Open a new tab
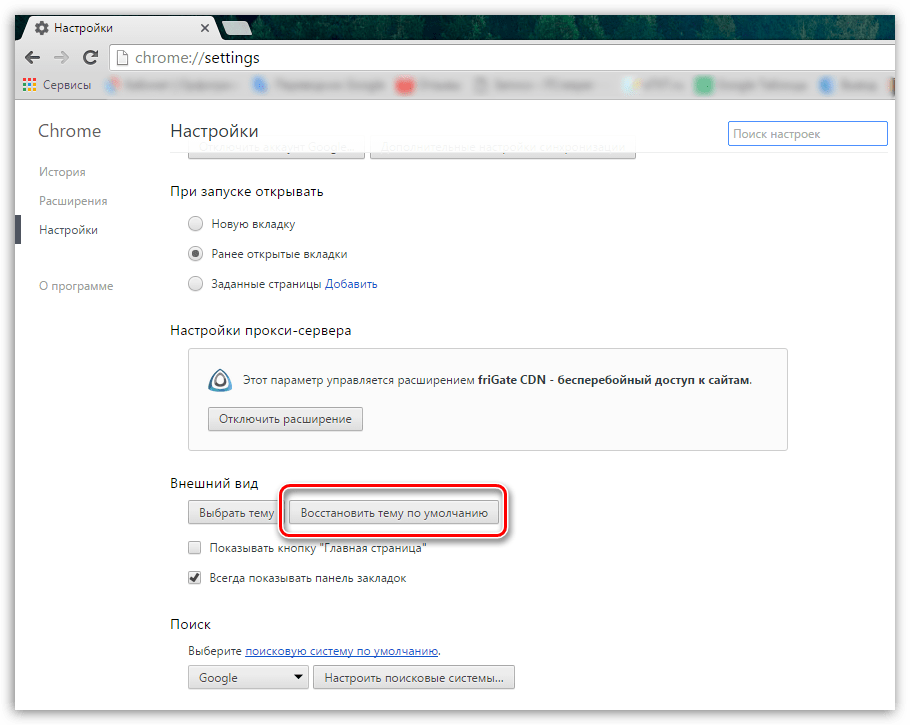 tap(236, 28)
